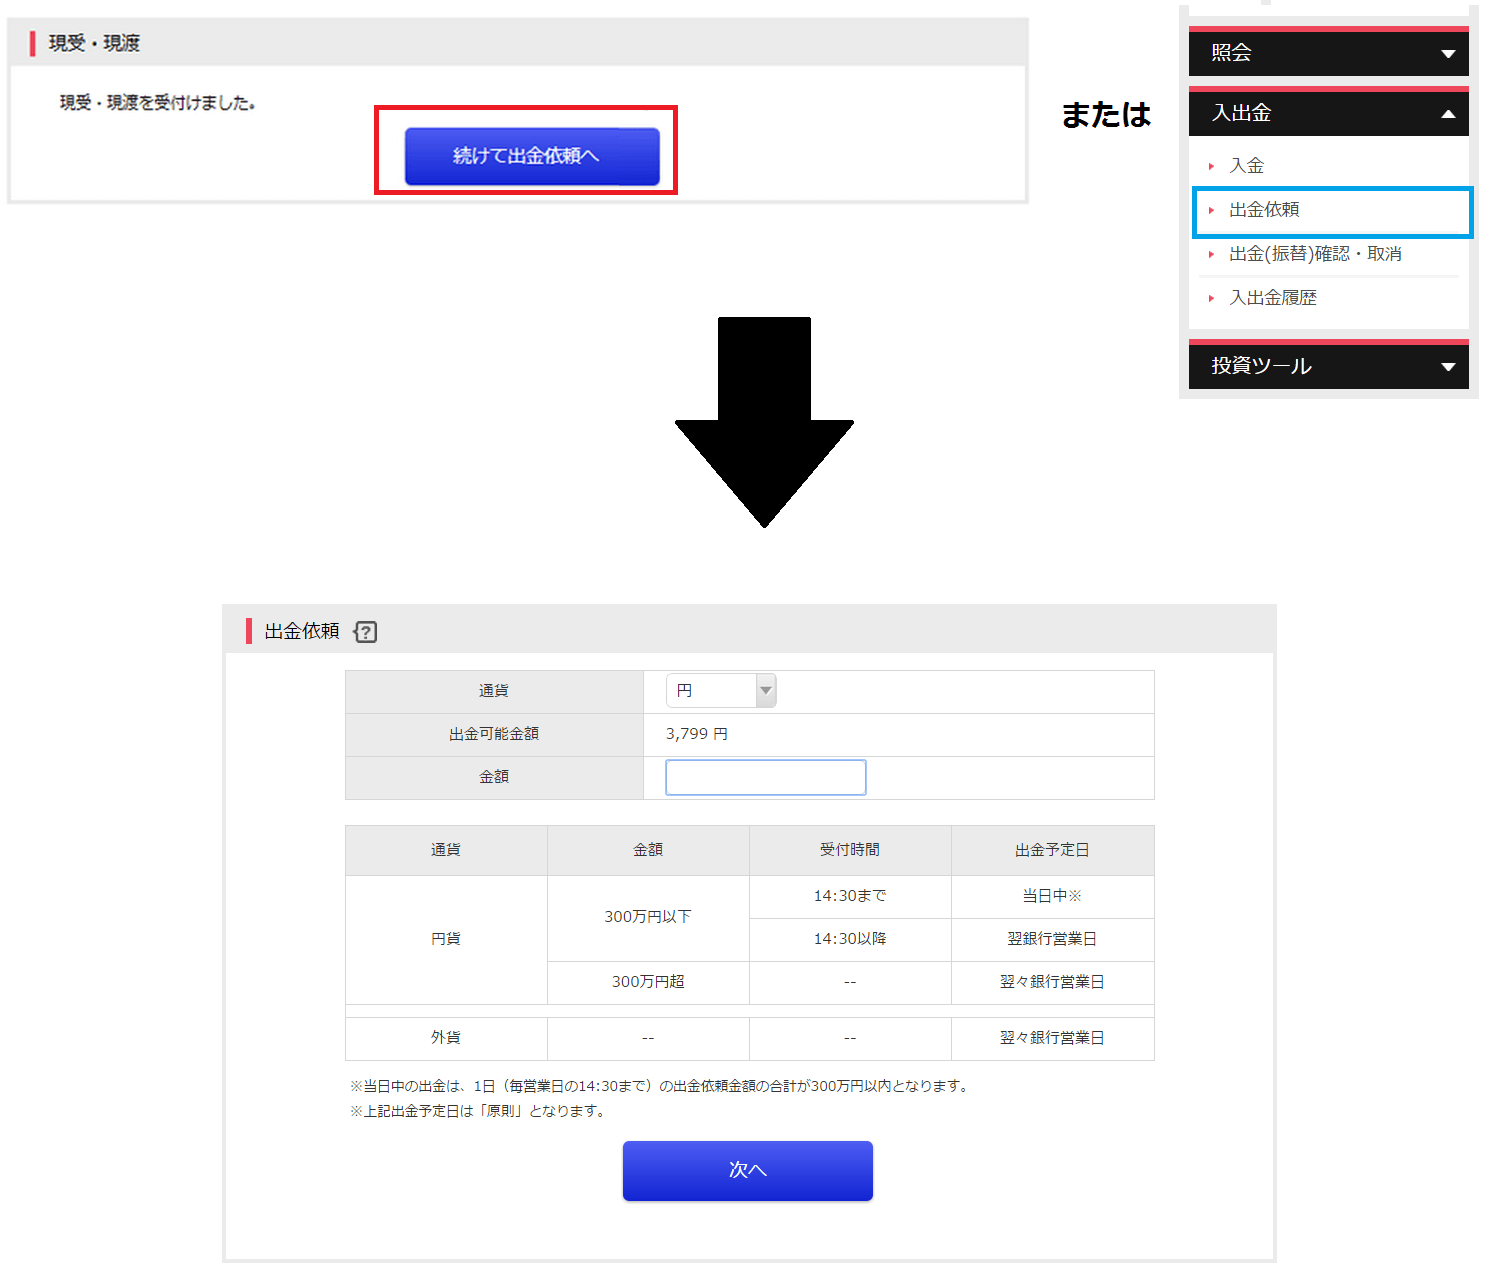Click the 次へ button

(747, 1170)
